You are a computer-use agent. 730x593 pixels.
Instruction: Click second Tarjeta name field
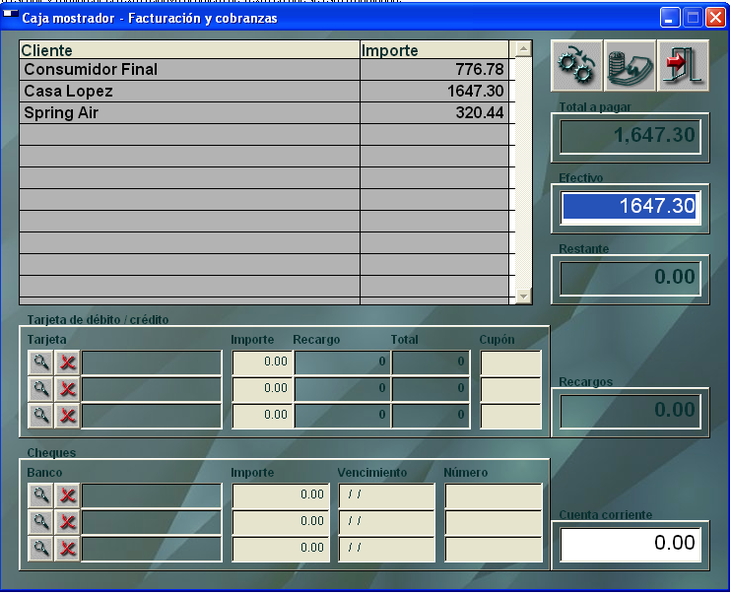click(x=151, y=389)
